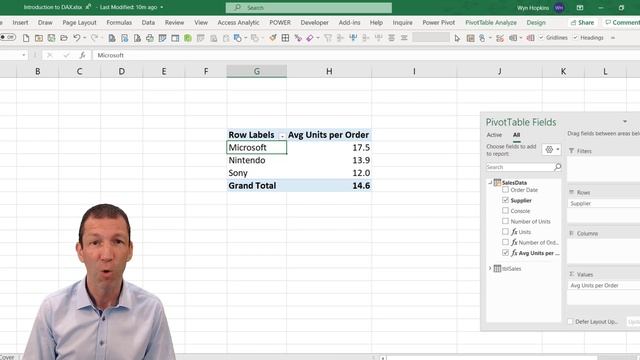Open the Design ribbon tab

pyautogui.click(x=536, y=22)
